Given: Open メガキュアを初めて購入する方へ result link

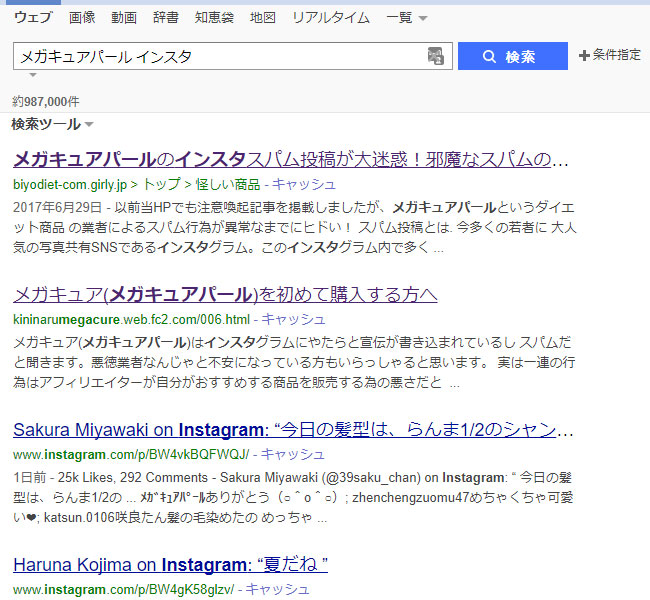Looking at the screenshot, I should click(x=225, y=295).
